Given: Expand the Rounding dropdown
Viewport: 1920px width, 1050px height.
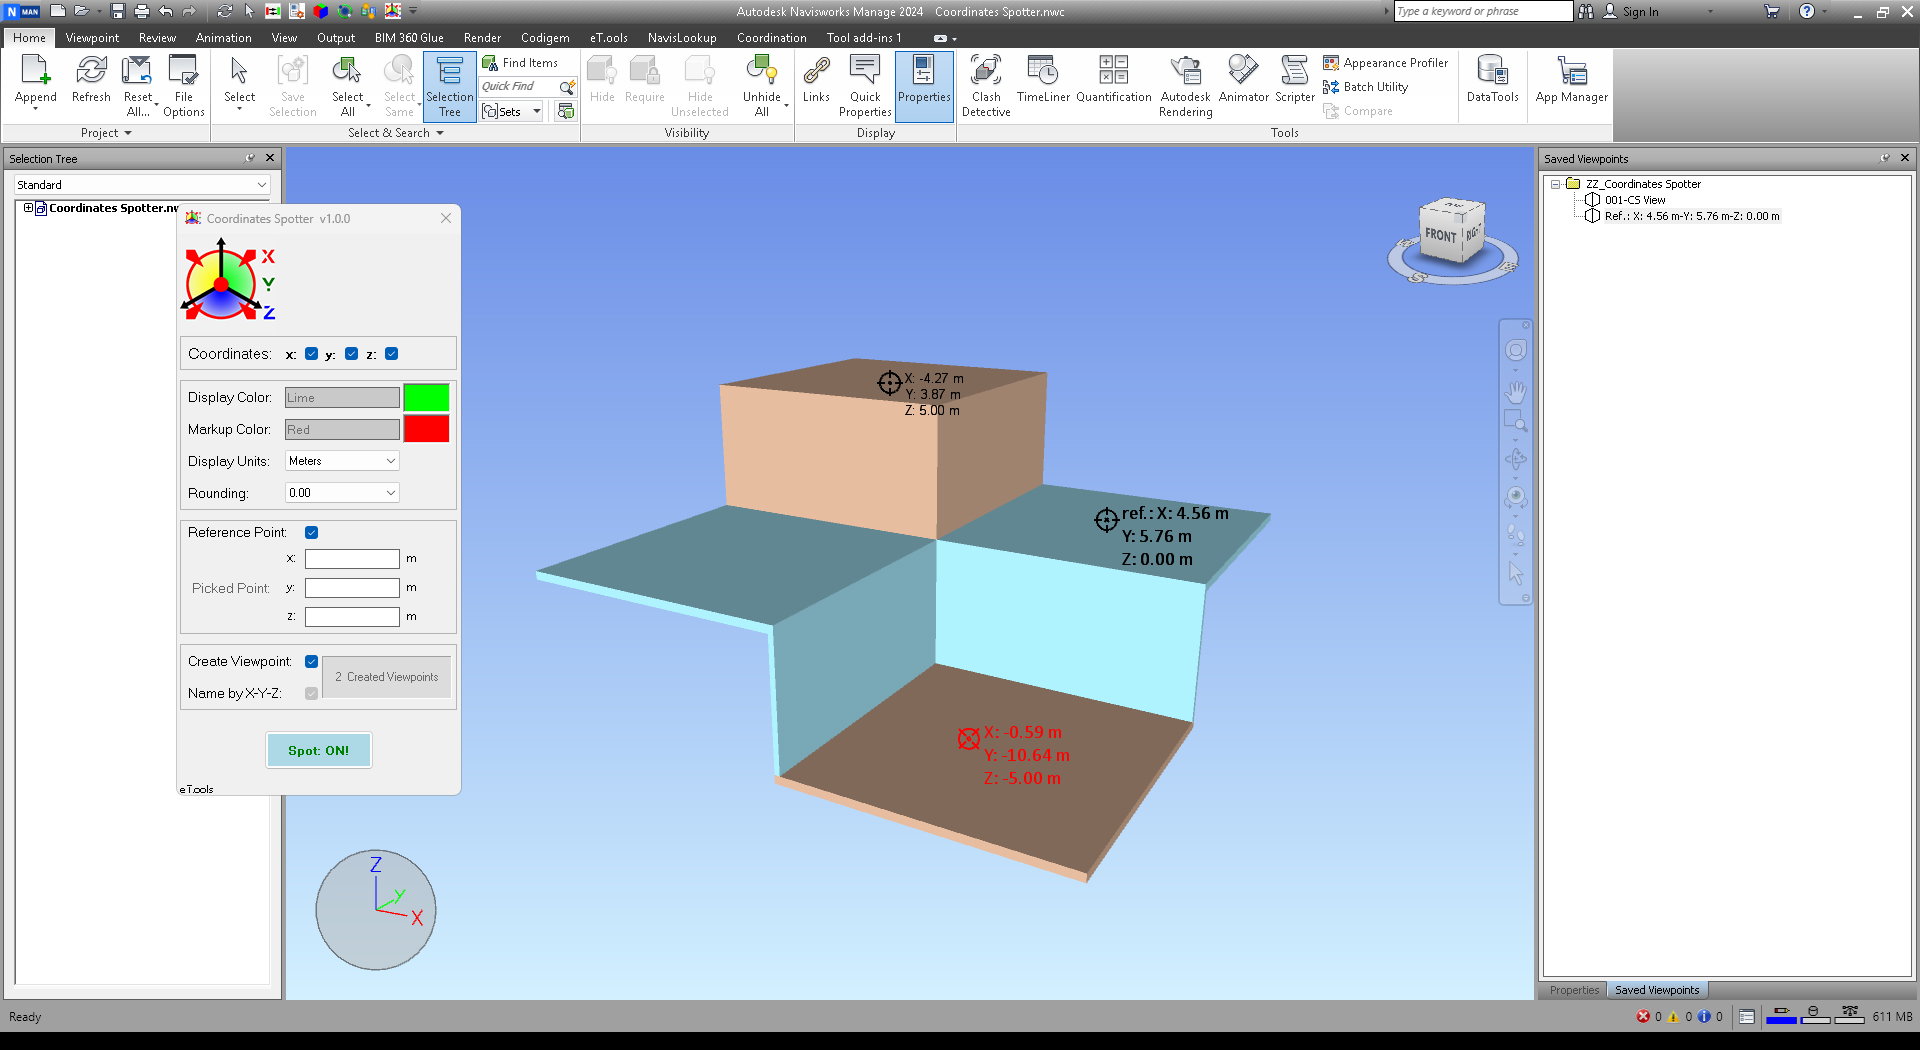Looking at the screenshot, I should point(342,493).
